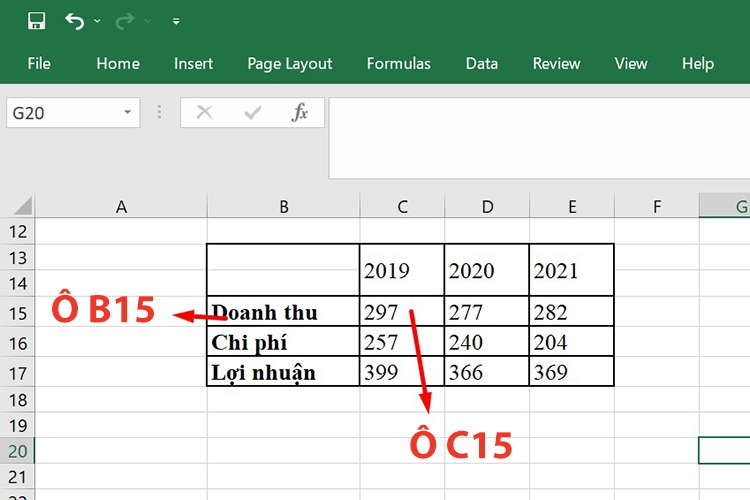
Task: Click the cell with value 399
Action: point(402,372)
